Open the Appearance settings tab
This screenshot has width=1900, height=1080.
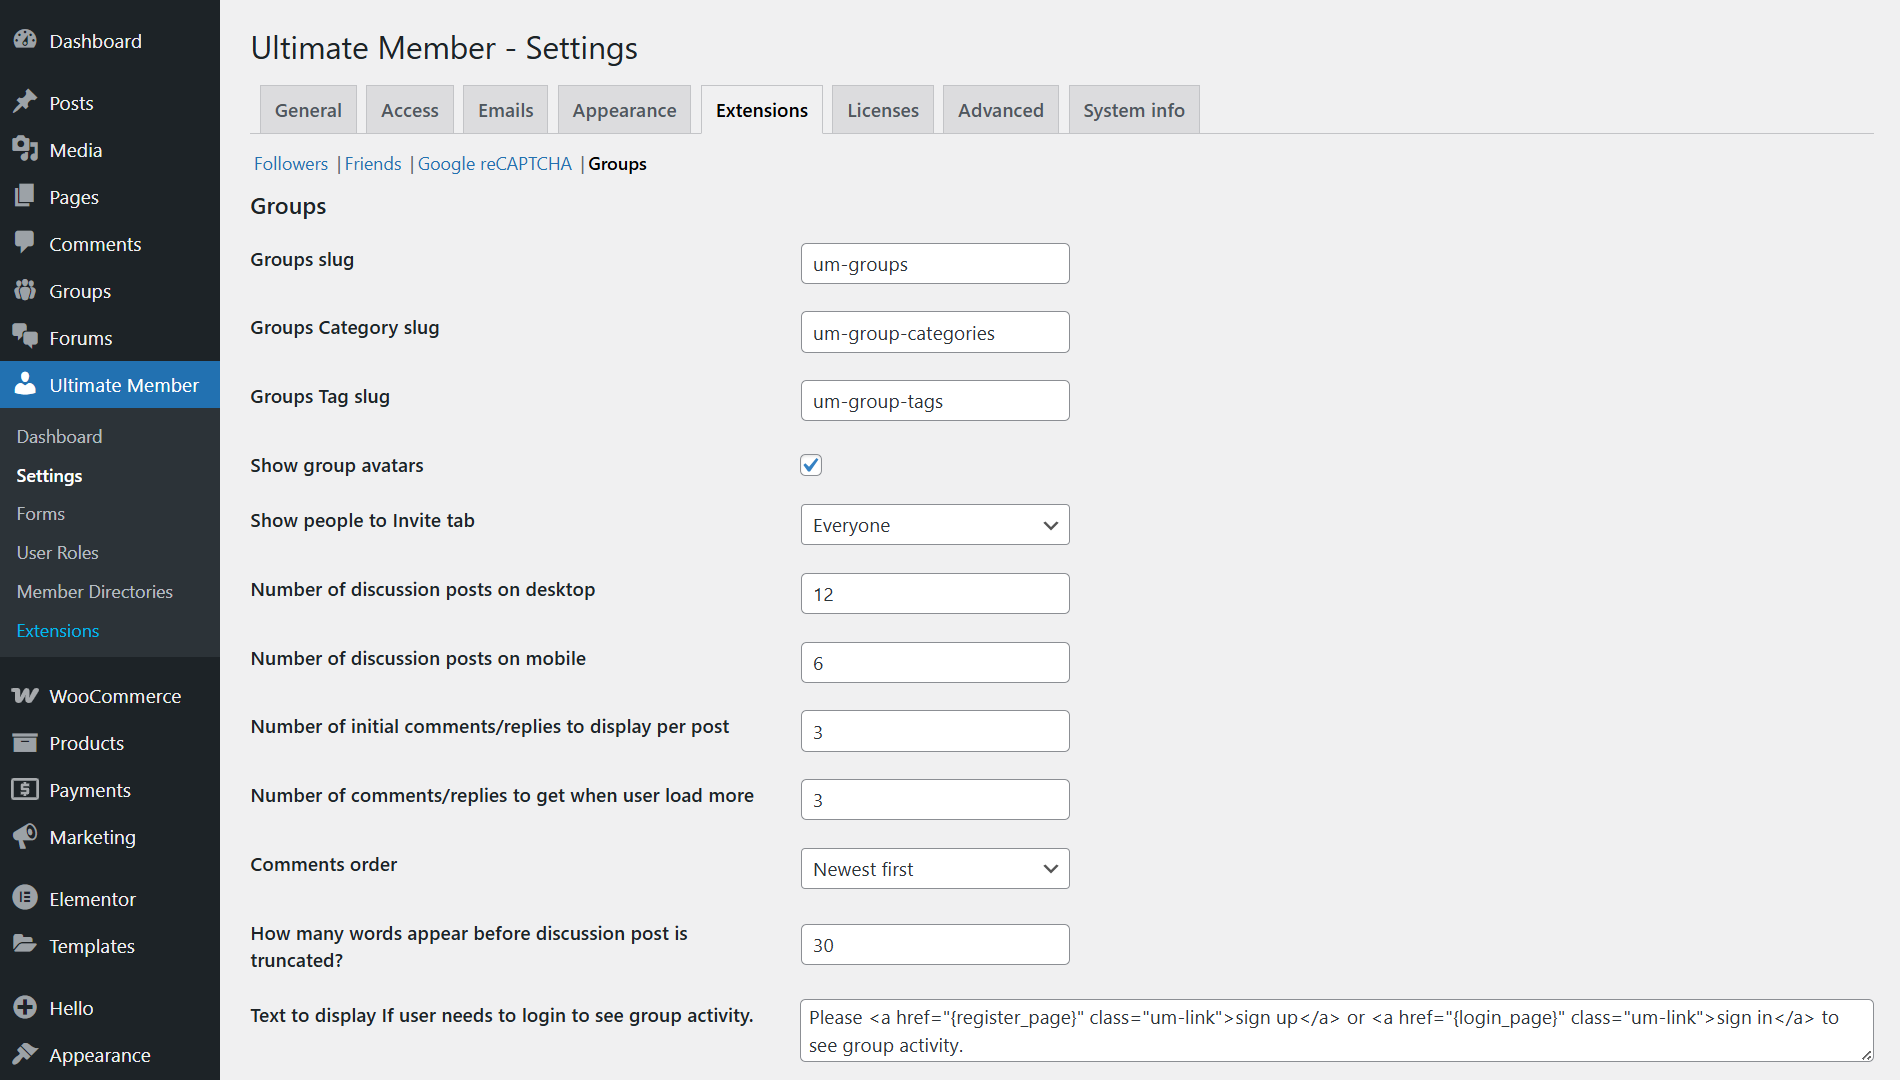624,110
